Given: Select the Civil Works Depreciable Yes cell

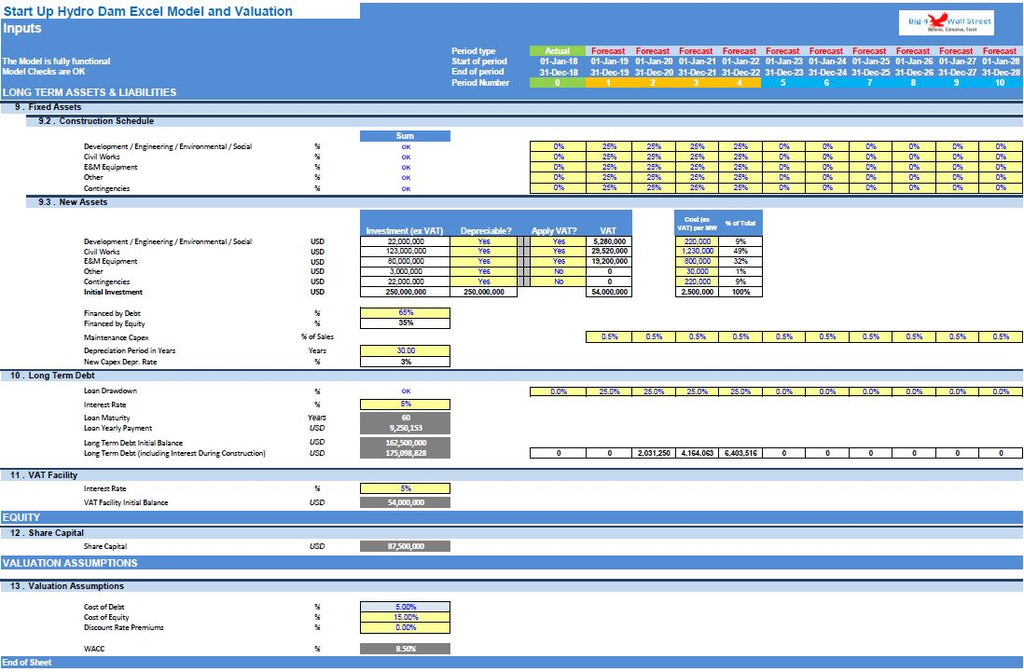Looking at the screenshot, I should click(x=483, y=252).
